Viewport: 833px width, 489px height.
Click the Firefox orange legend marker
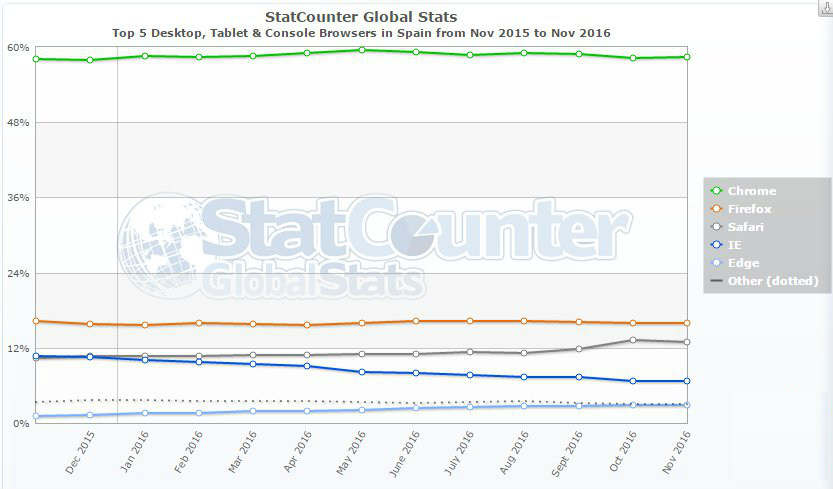pyautogui.click(x=716, y=209)
